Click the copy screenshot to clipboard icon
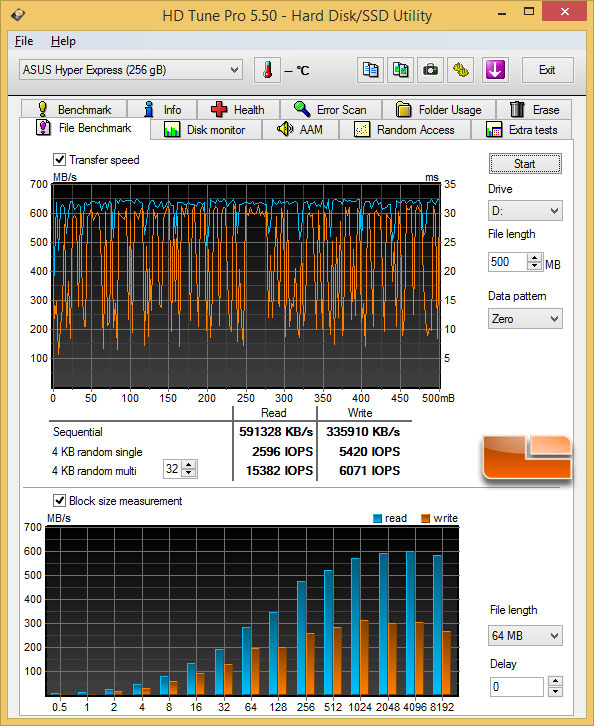 coord(400,70)
